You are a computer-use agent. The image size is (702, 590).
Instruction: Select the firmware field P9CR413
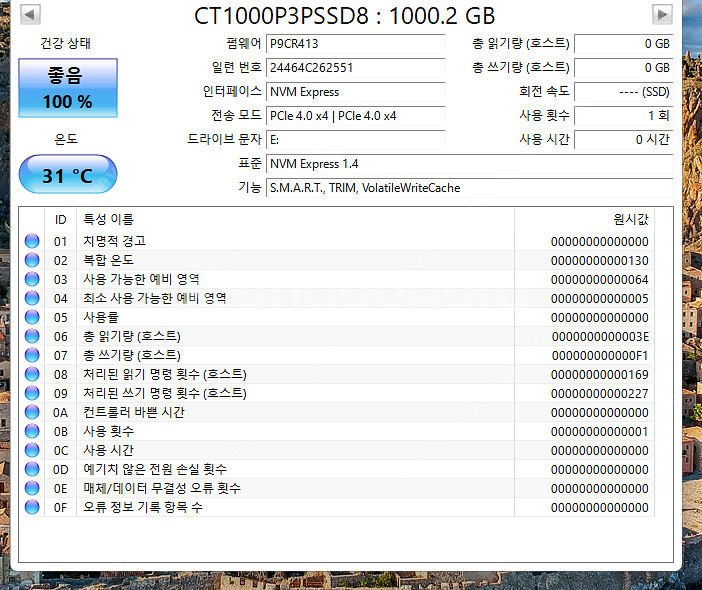point(356,44)
